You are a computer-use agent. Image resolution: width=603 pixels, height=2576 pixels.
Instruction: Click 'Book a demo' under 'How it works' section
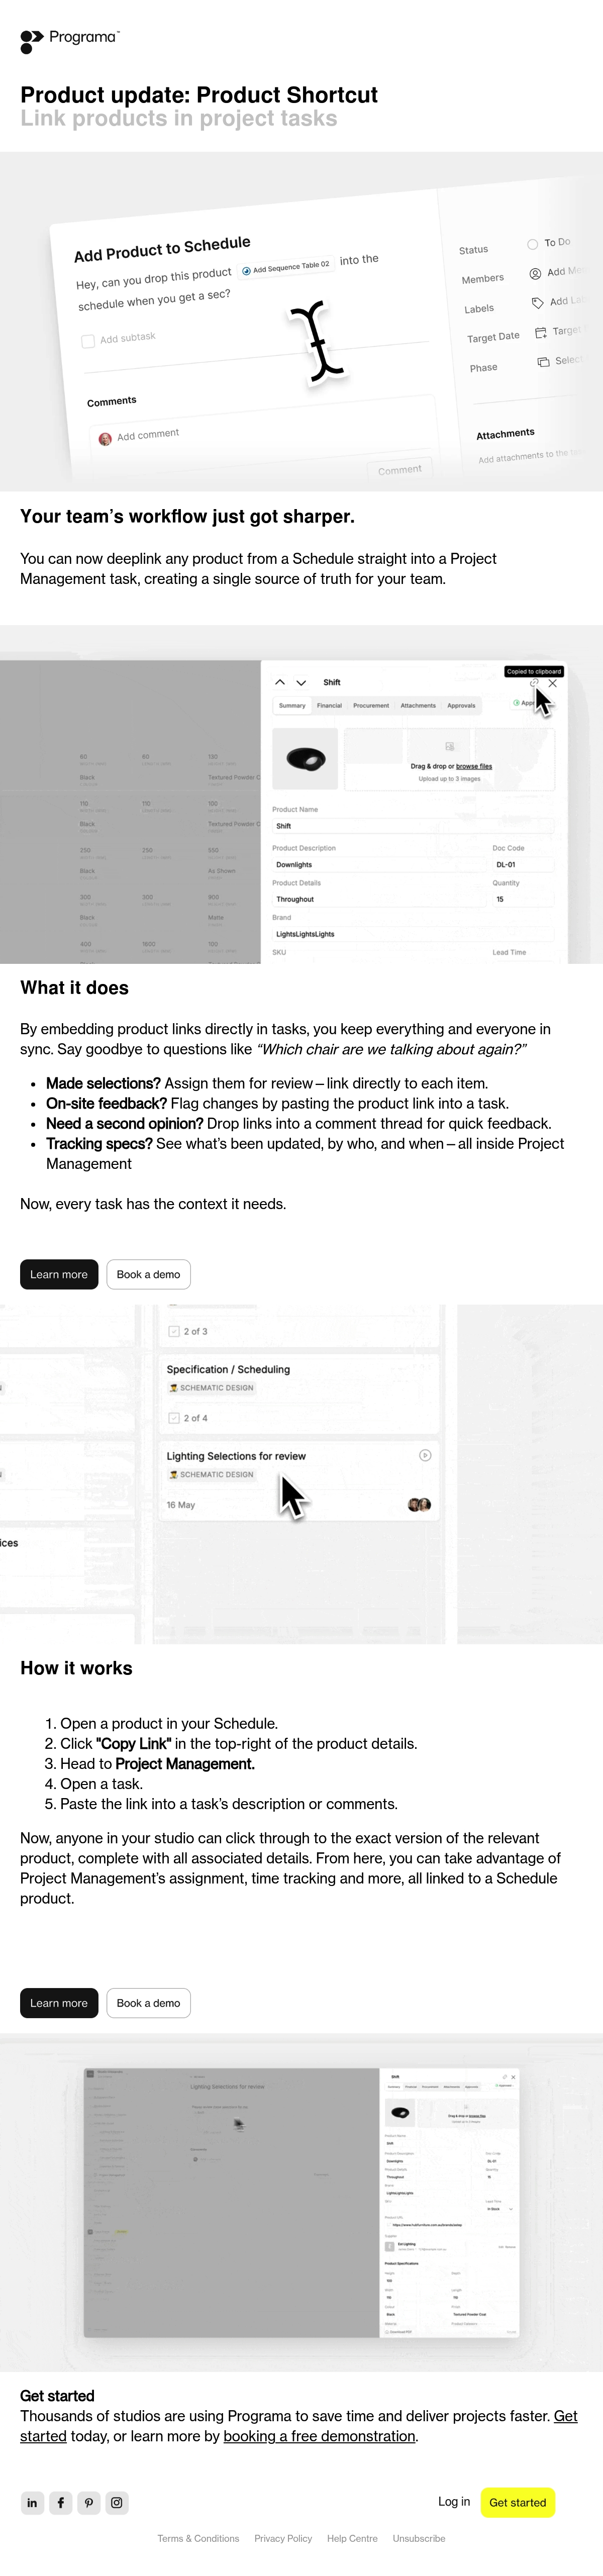pos(148,2003)
